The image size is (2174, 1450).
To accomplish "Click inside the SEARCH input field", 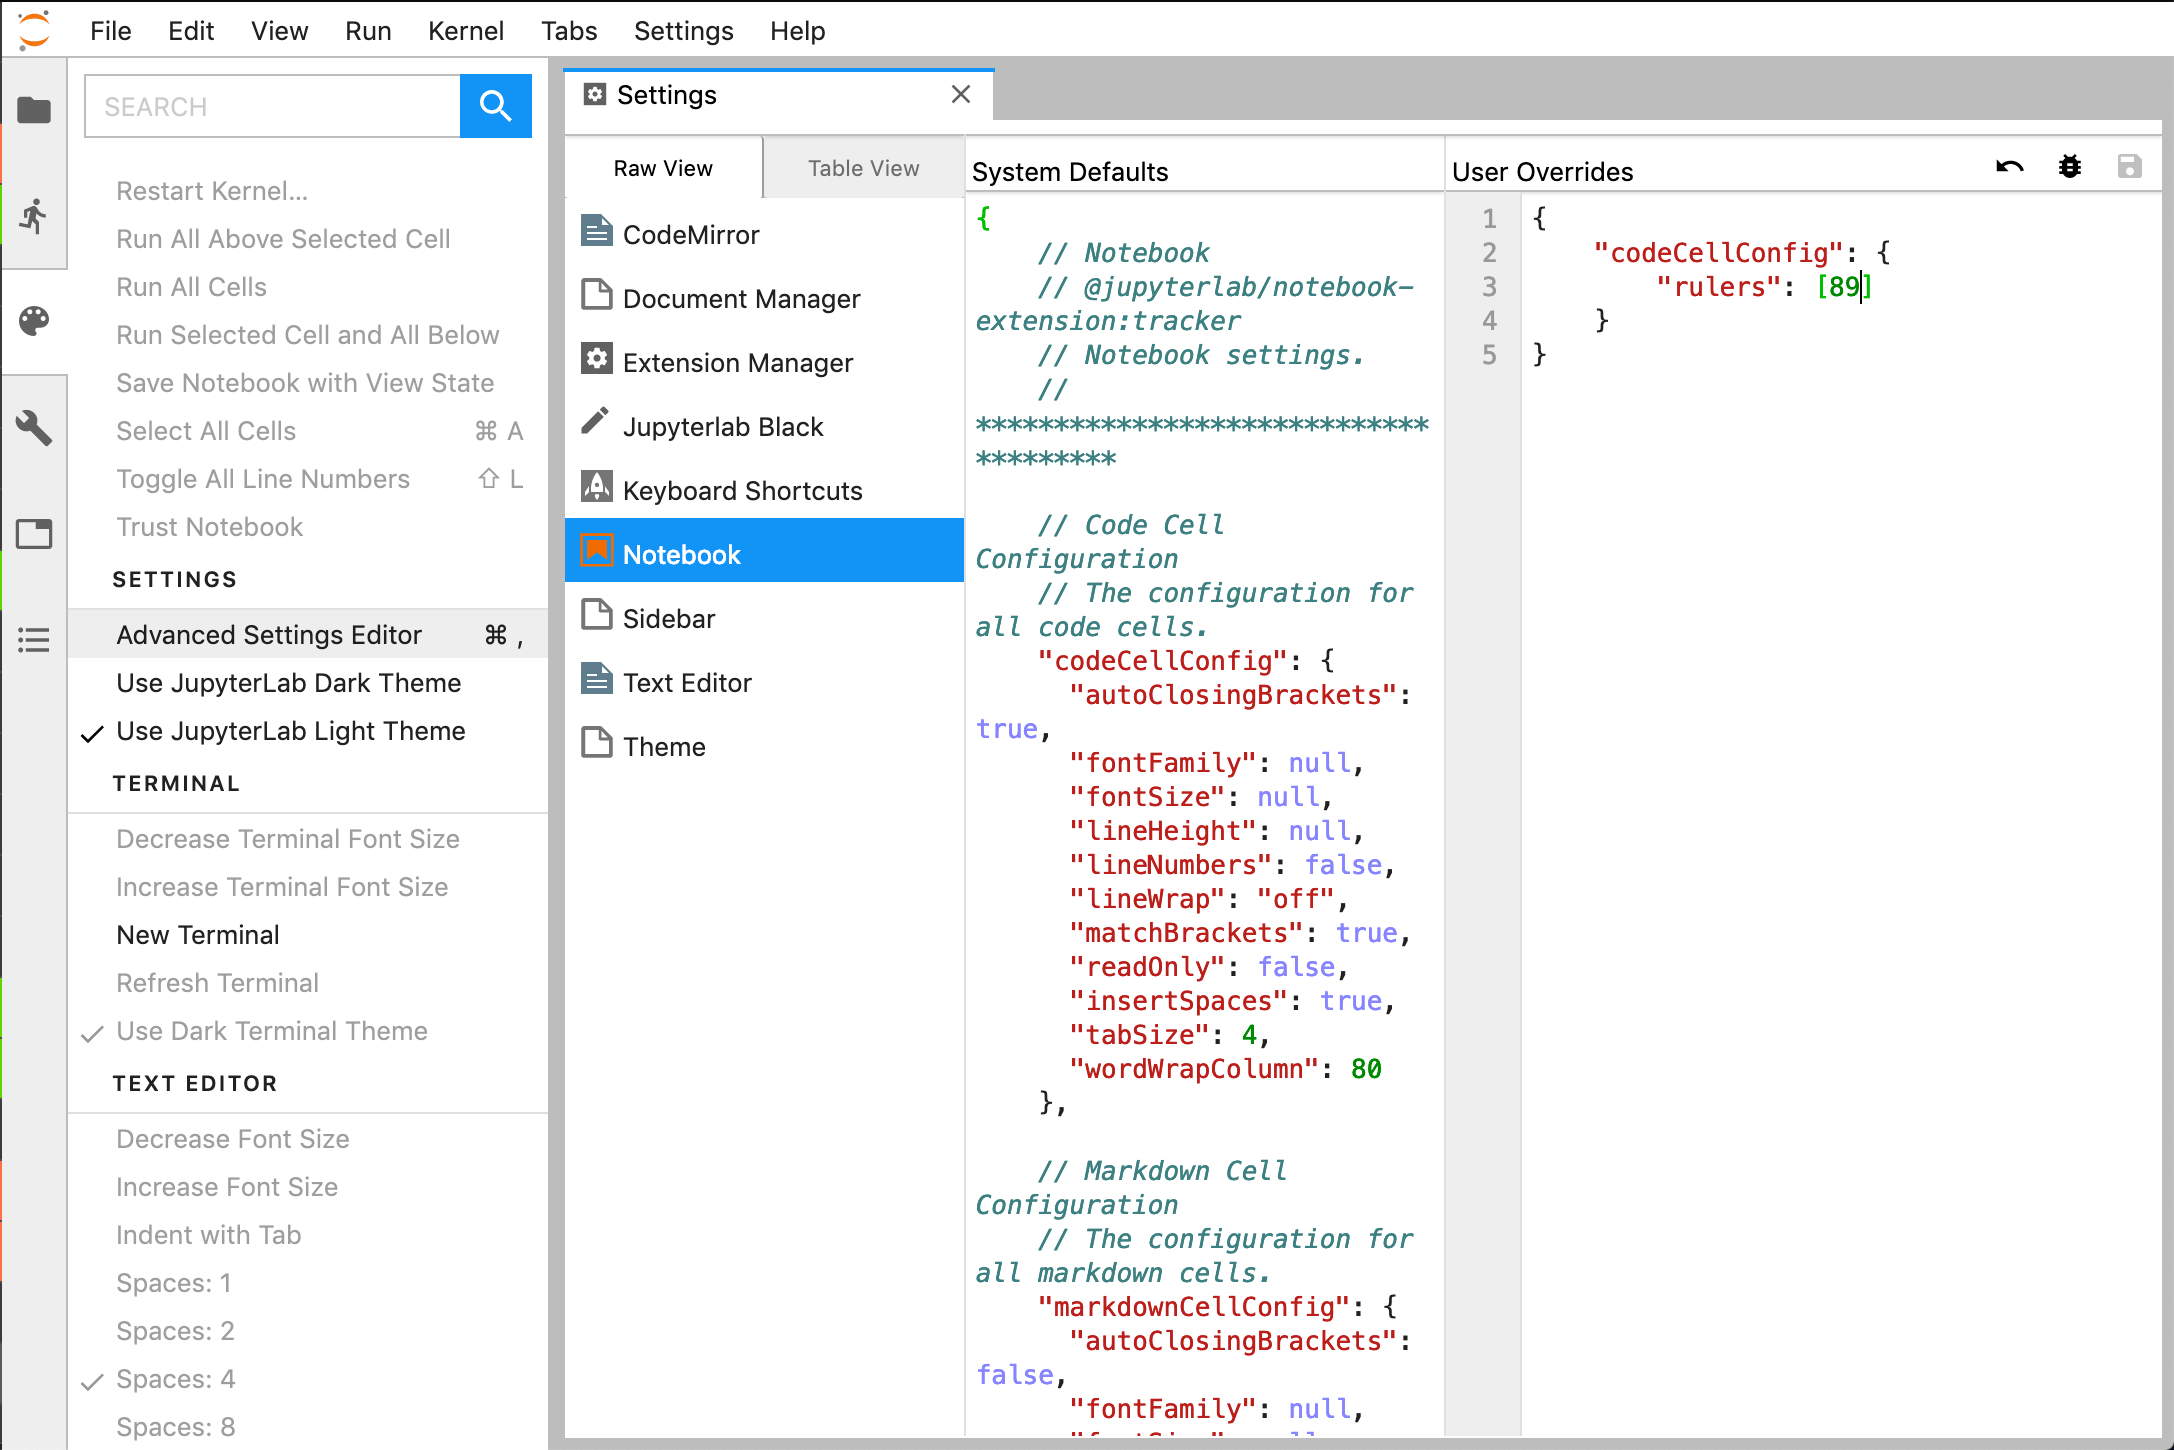I will point(272,105).
